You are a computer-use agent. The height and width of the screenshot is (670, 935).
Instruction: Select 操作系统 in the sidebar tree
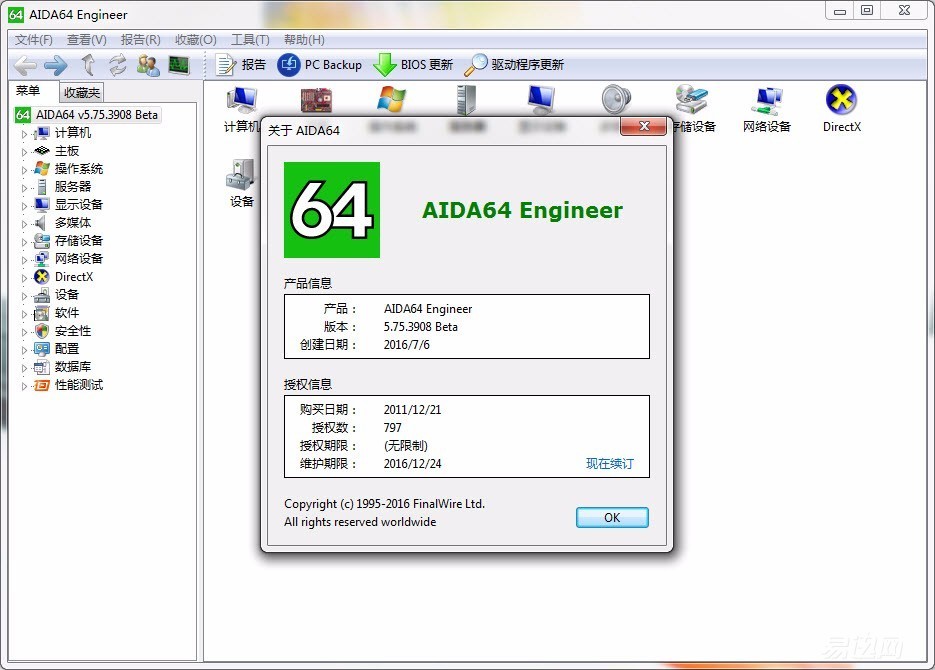79,169
